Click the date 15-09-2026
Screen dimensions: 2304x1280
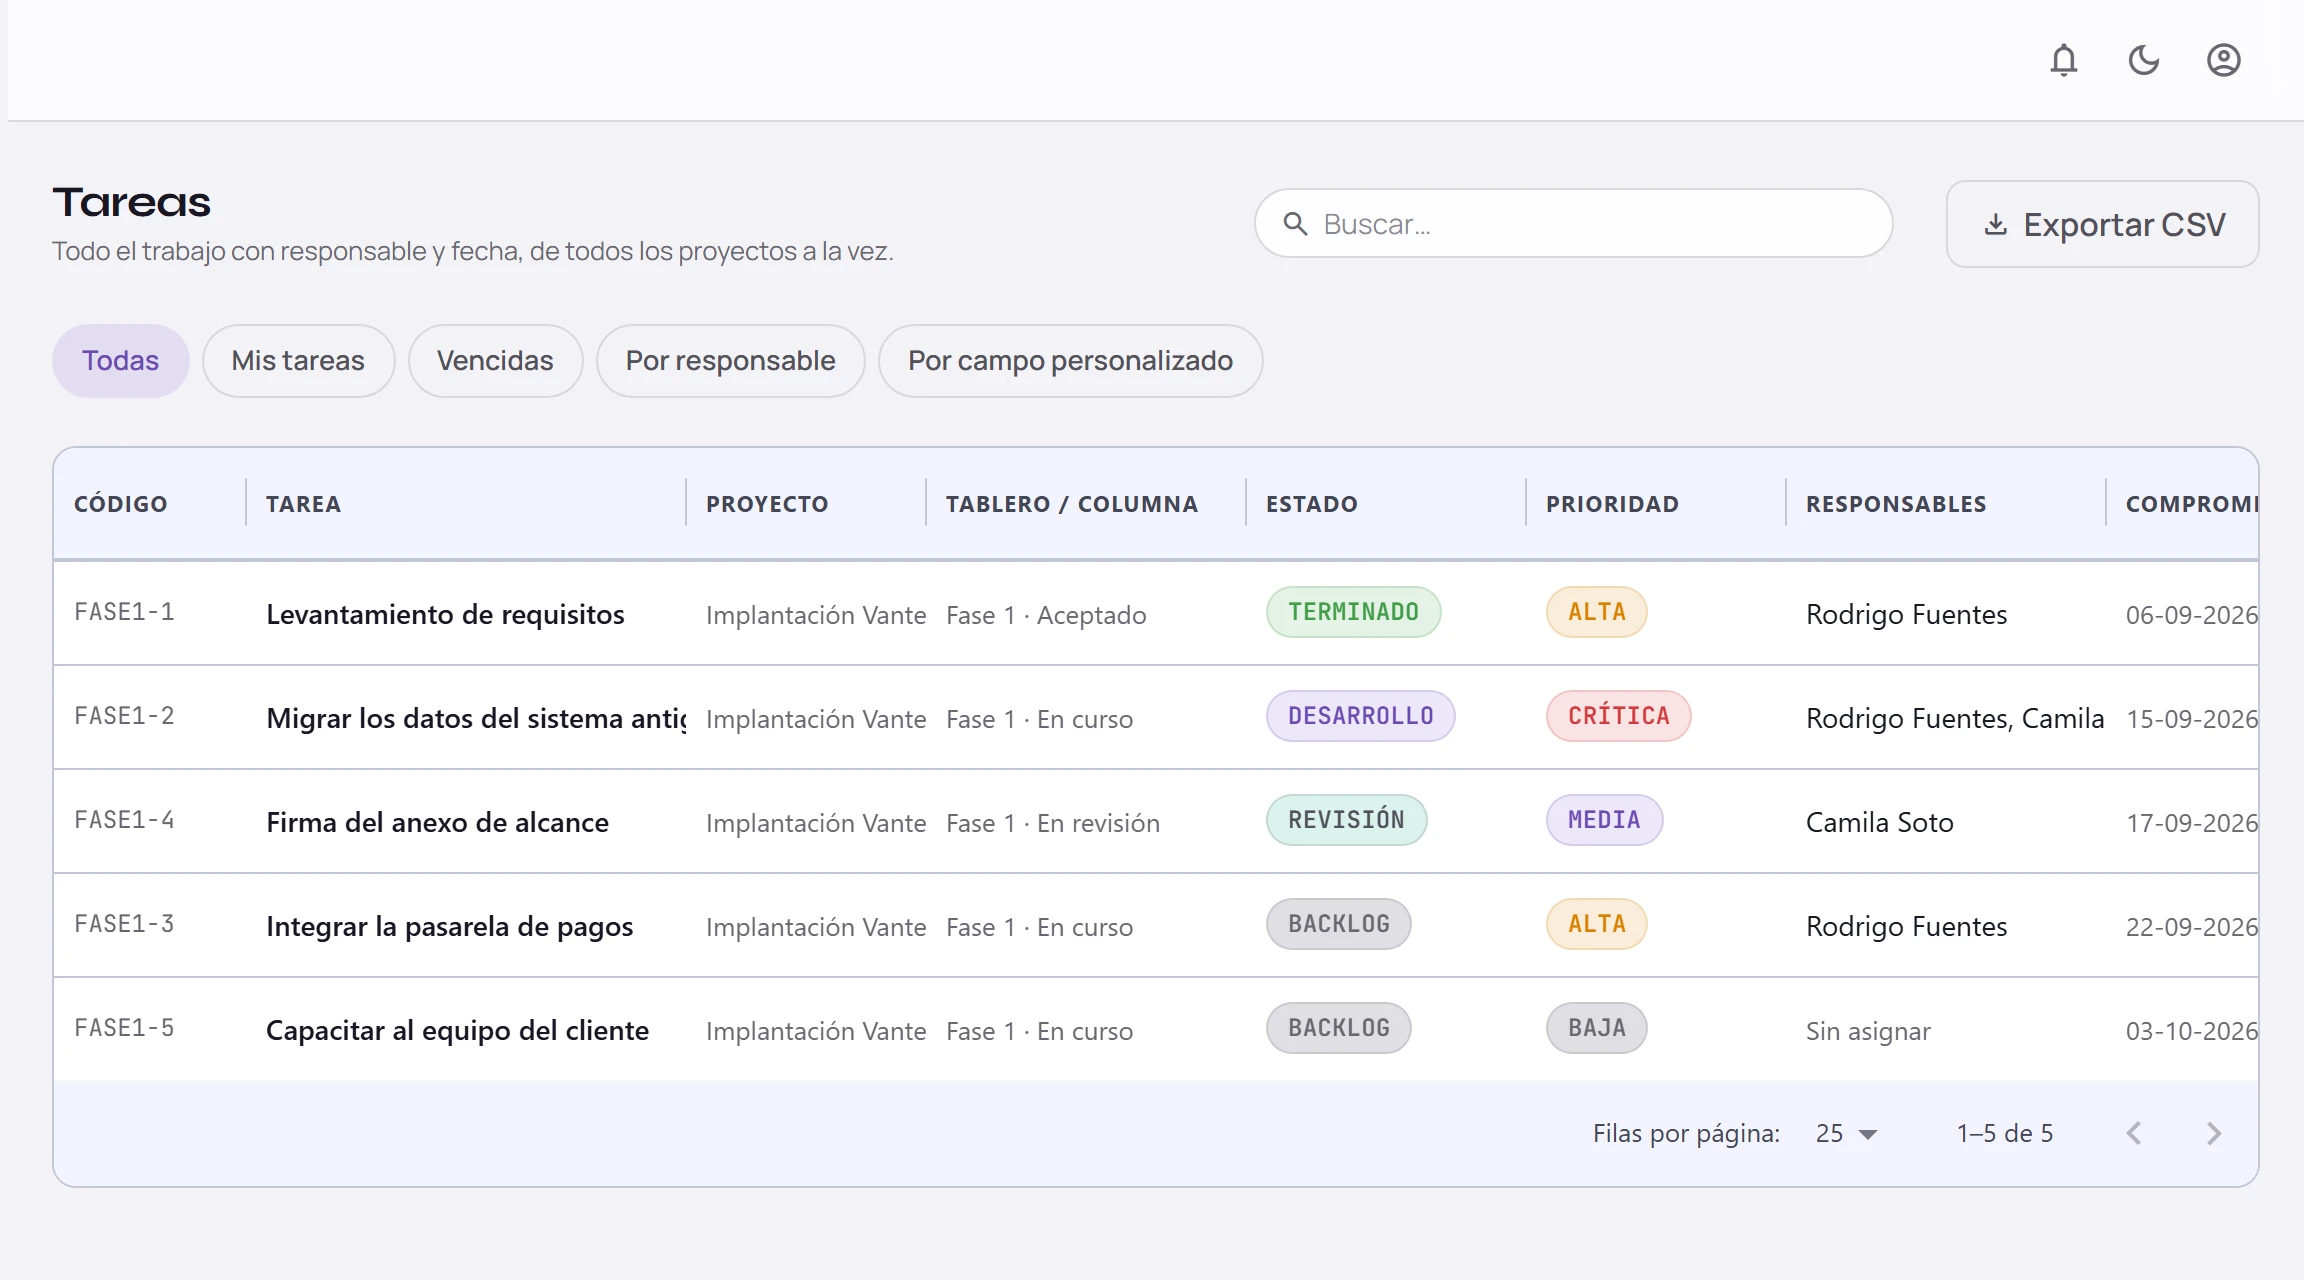point(2191,719)
